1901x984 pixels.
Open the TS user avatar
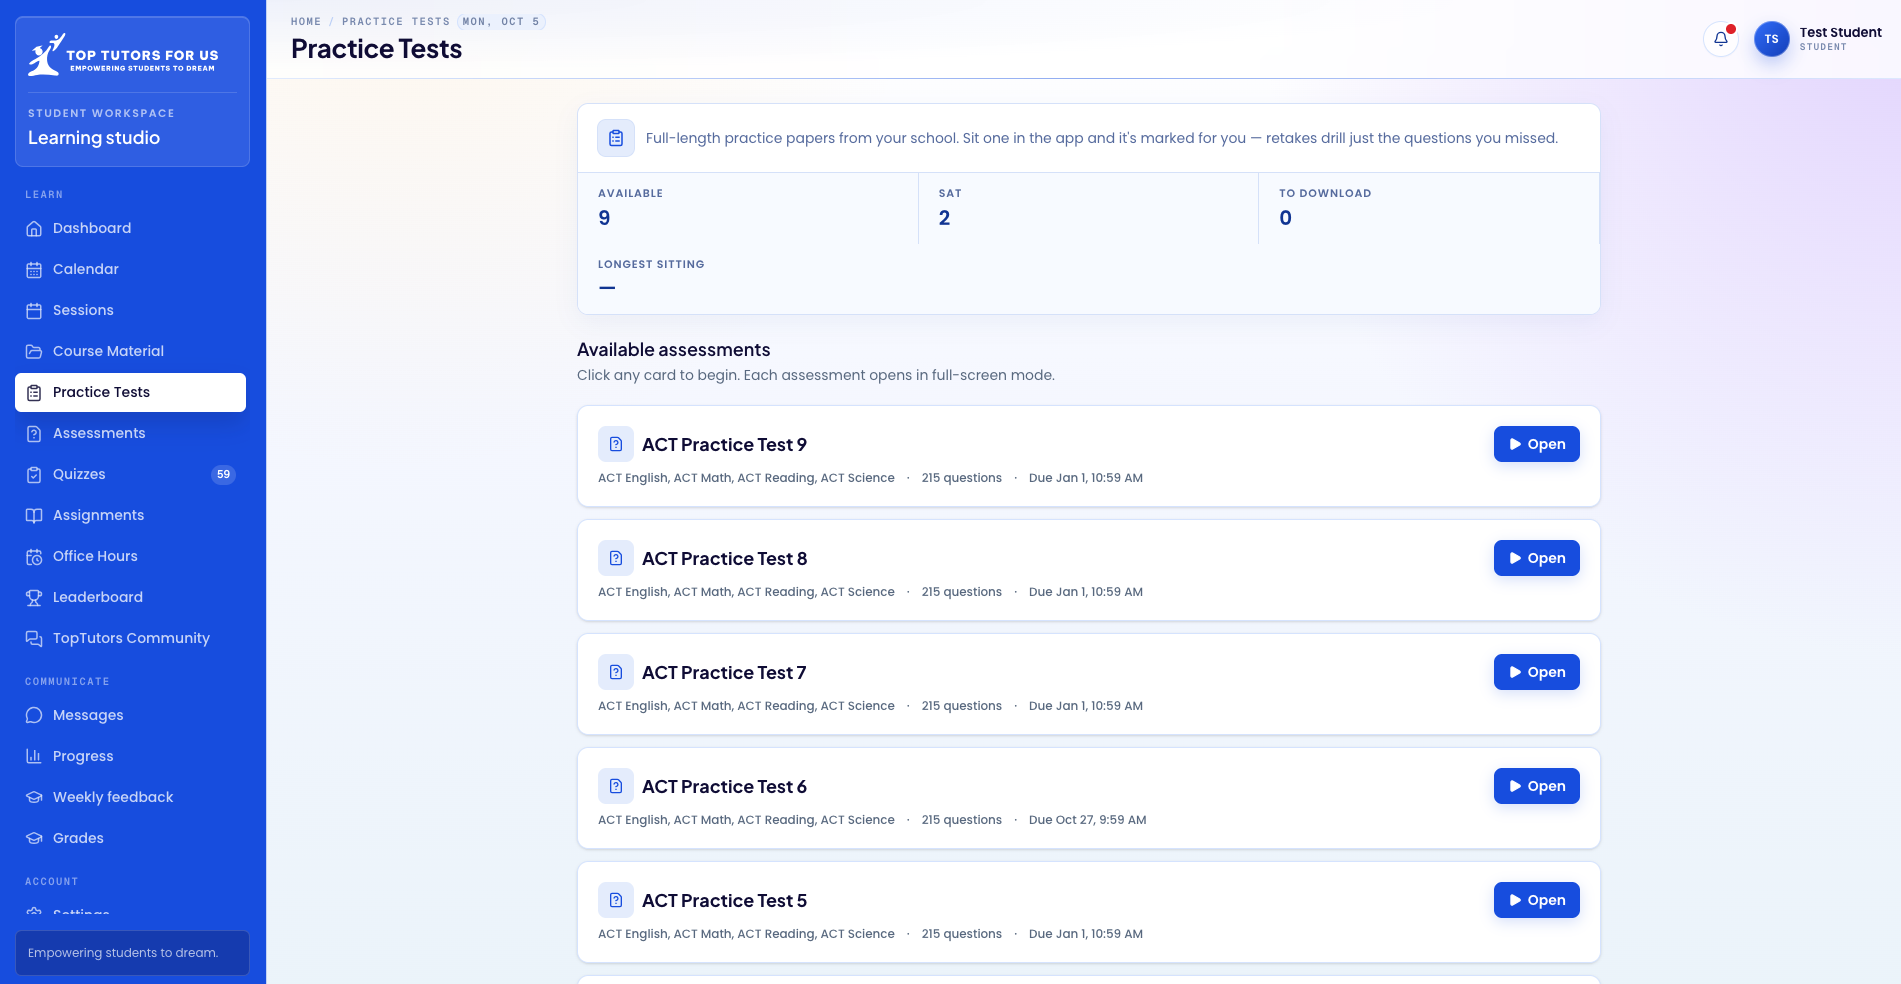click(1772, 39)
